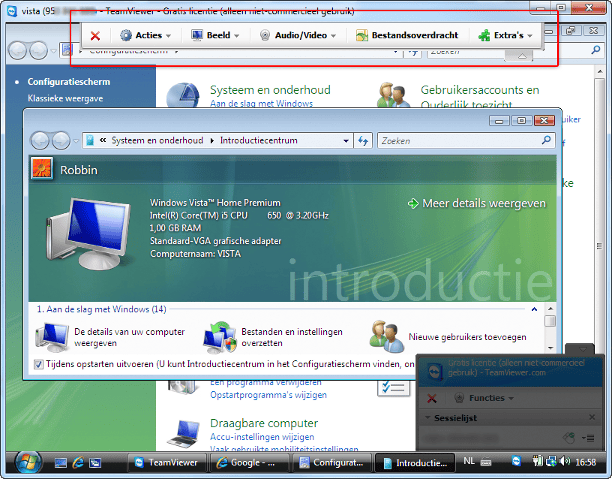Open the Klassieke weergave link in sidebar
The width and height of the screenshot is (612, 479).
65,98
